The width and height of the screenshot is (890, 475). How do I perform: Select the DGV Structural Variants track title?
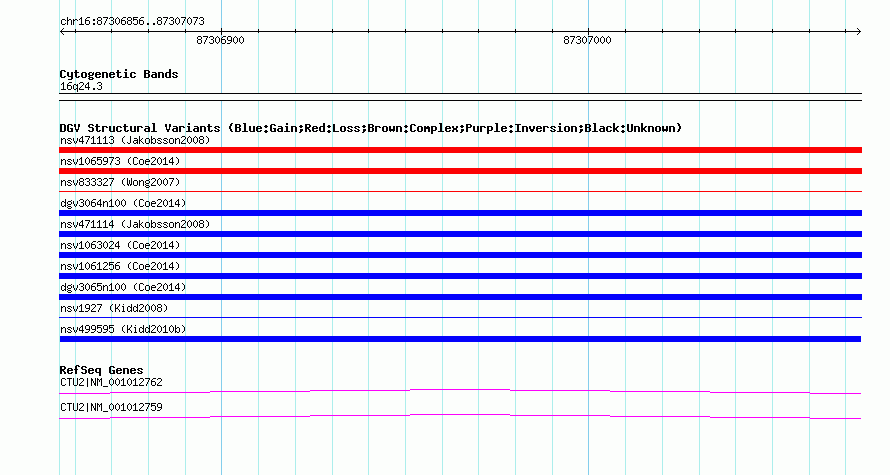(x=371, y=128)
